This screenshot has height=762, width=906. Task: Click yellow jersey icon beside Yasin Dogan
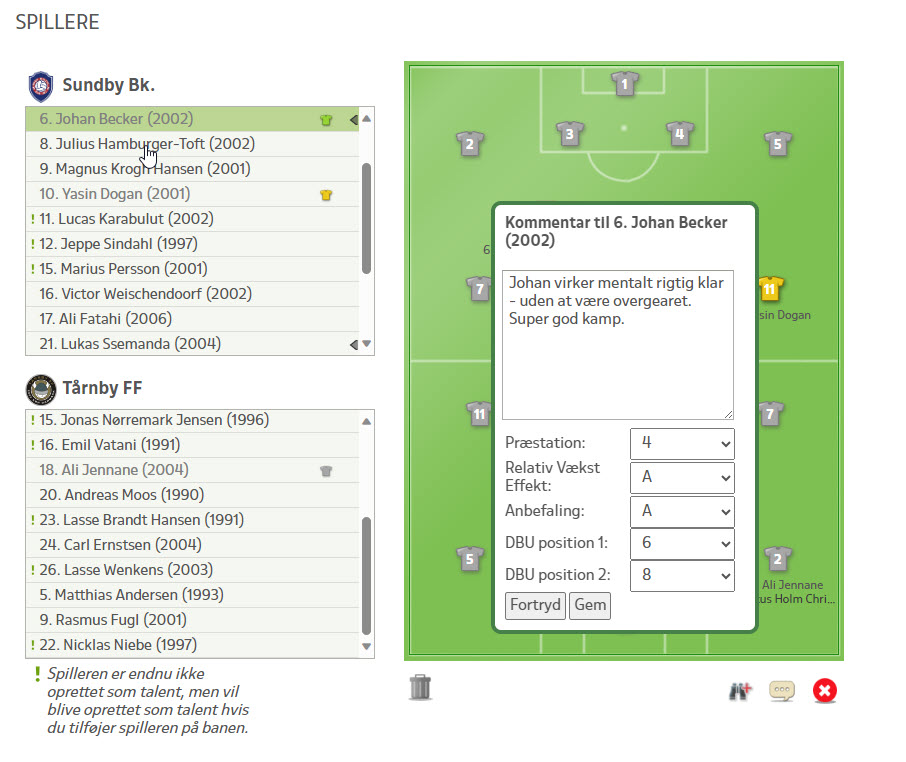coord(325,195)
